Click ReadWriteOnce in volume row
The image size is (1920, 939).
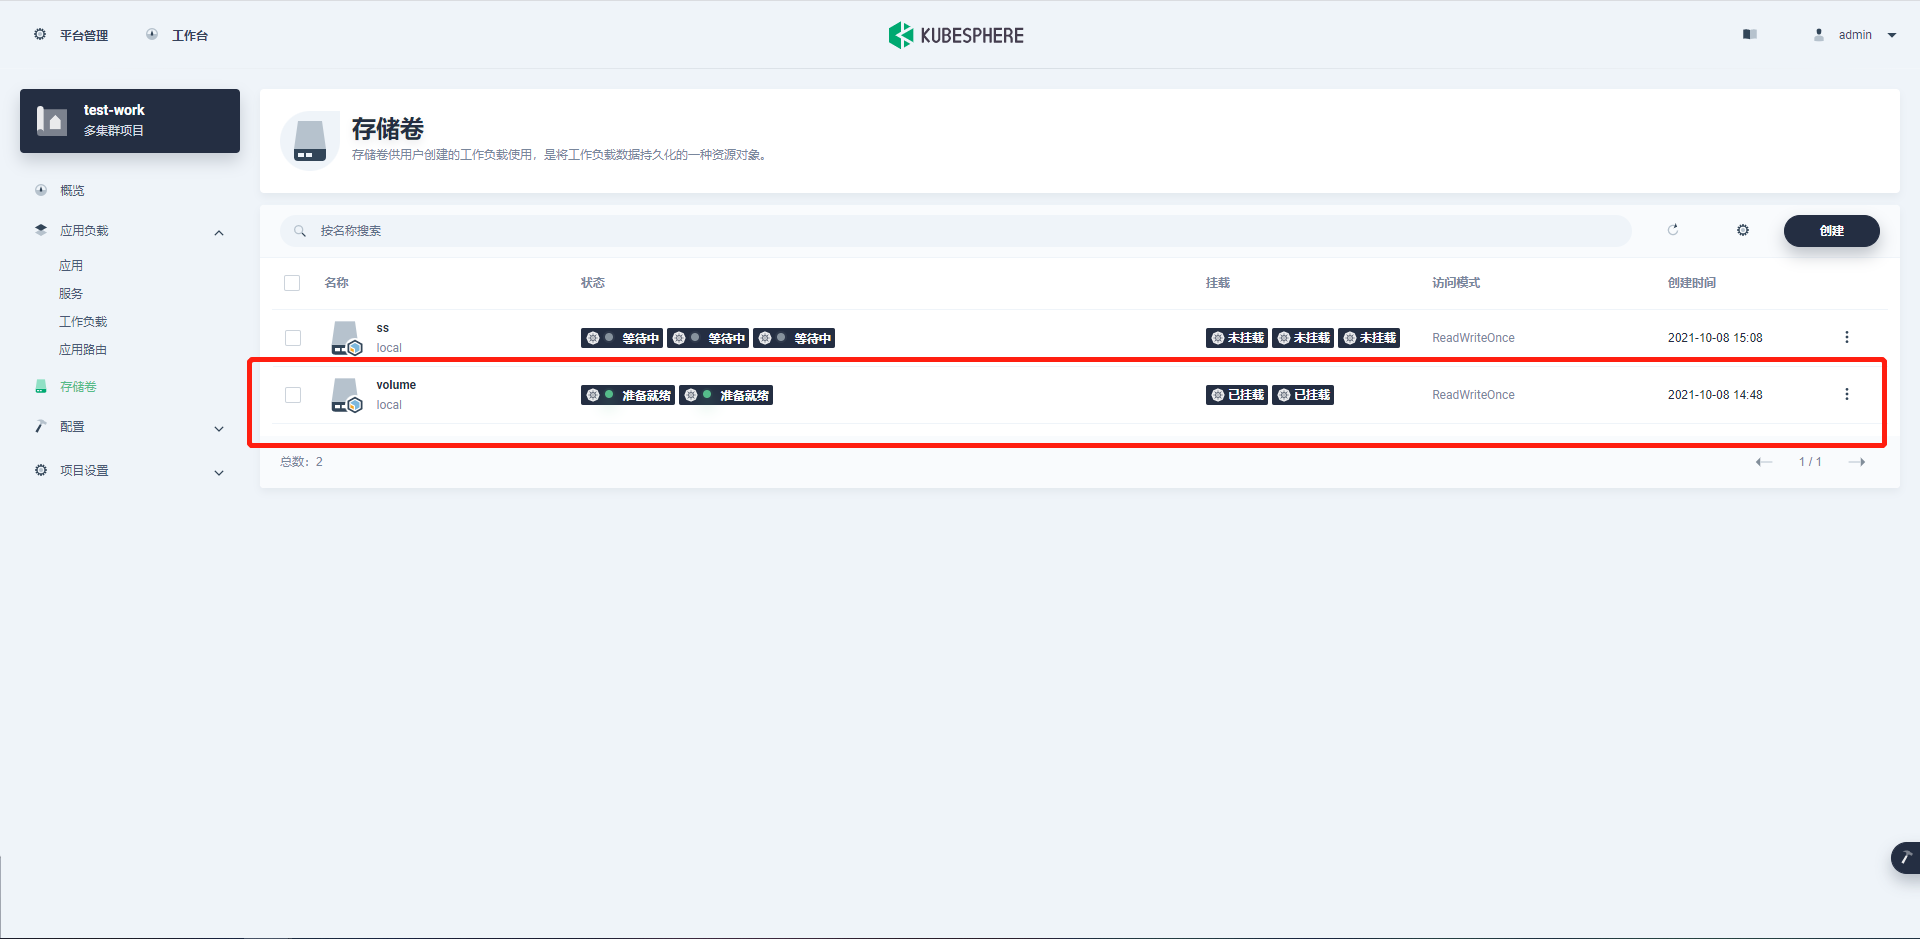point(1473,395)
